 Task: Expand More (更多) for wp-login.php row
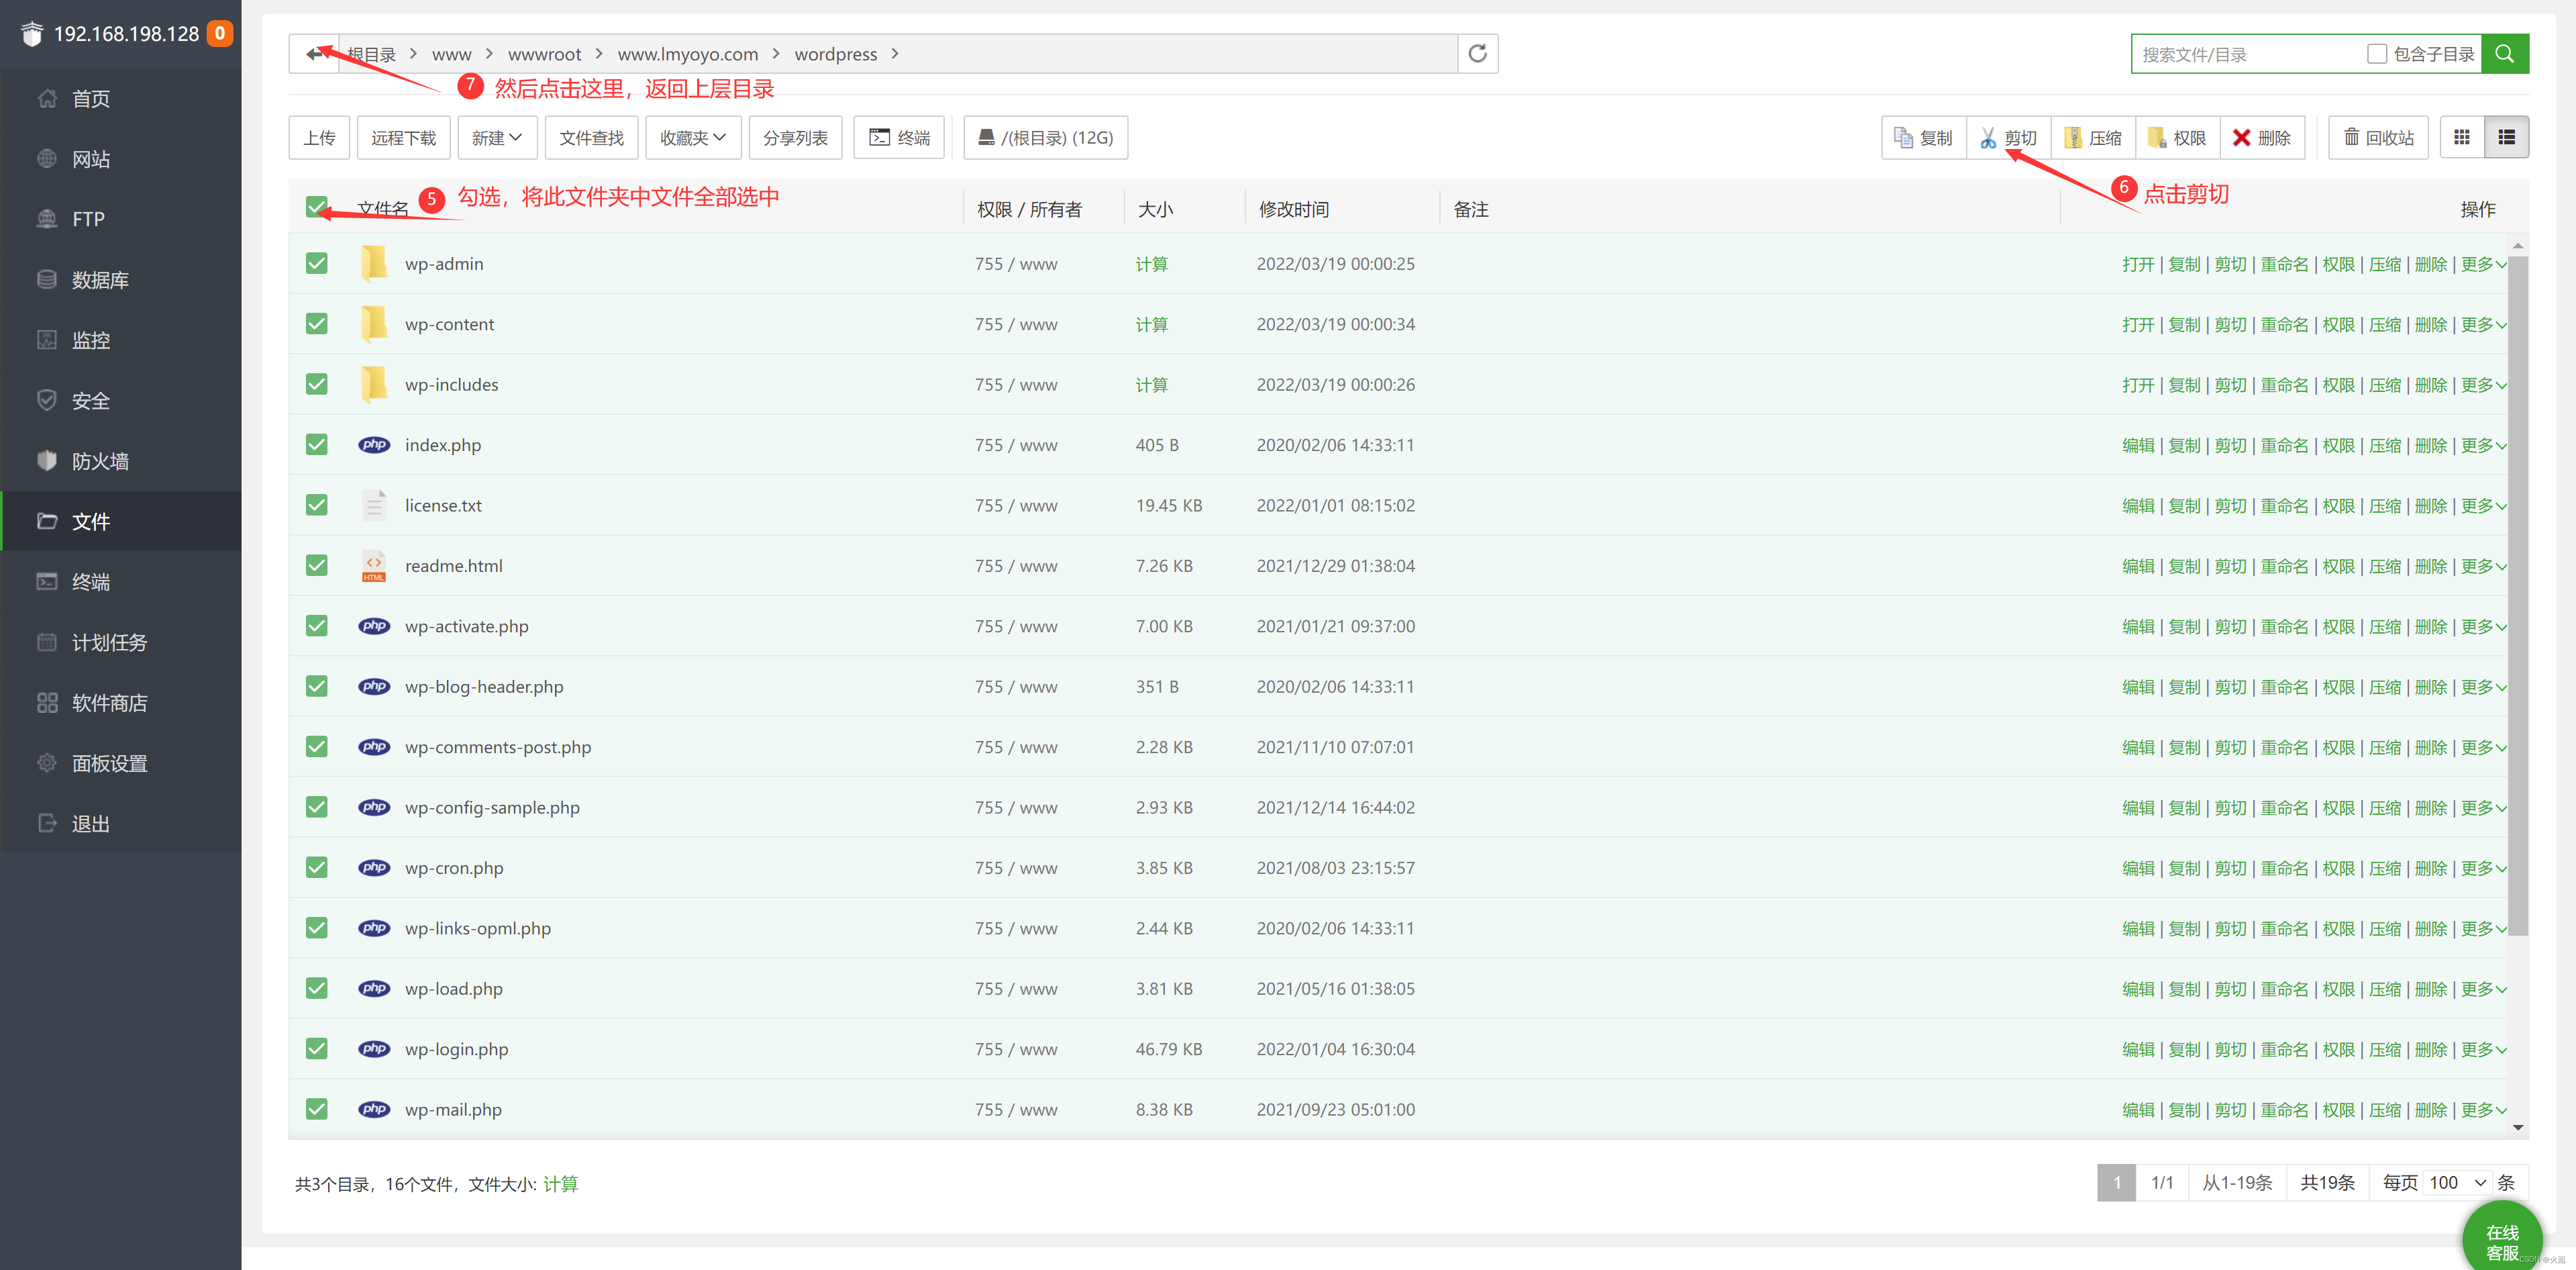2483,1049
